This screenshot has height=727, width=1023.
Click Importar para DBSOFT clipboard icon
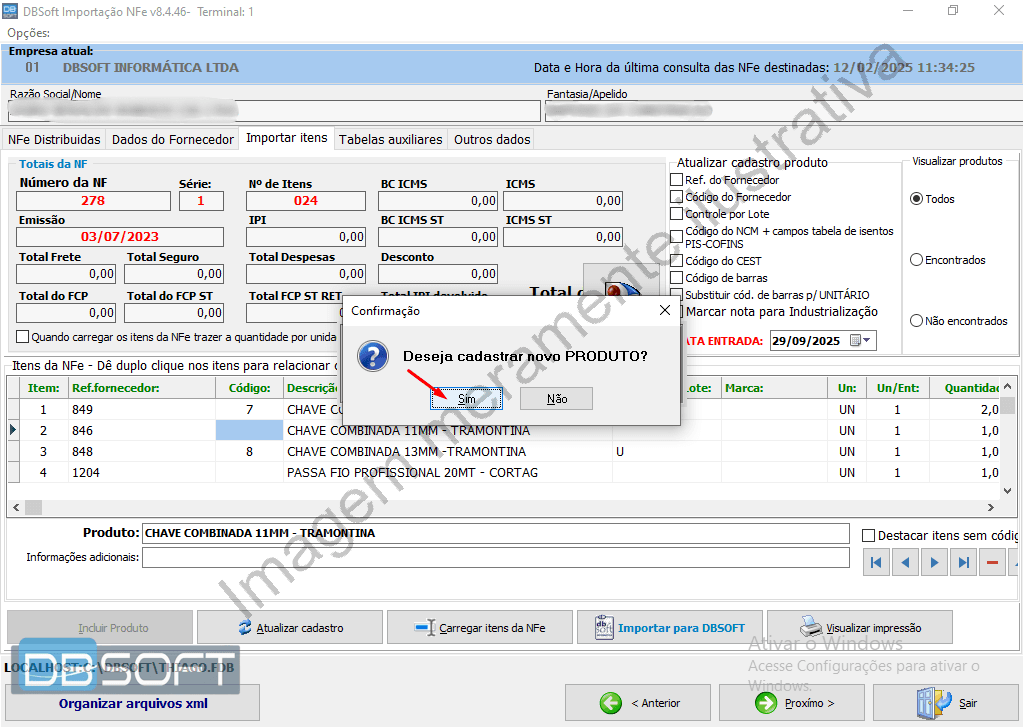pyautogui.click(x=603, y=628)
